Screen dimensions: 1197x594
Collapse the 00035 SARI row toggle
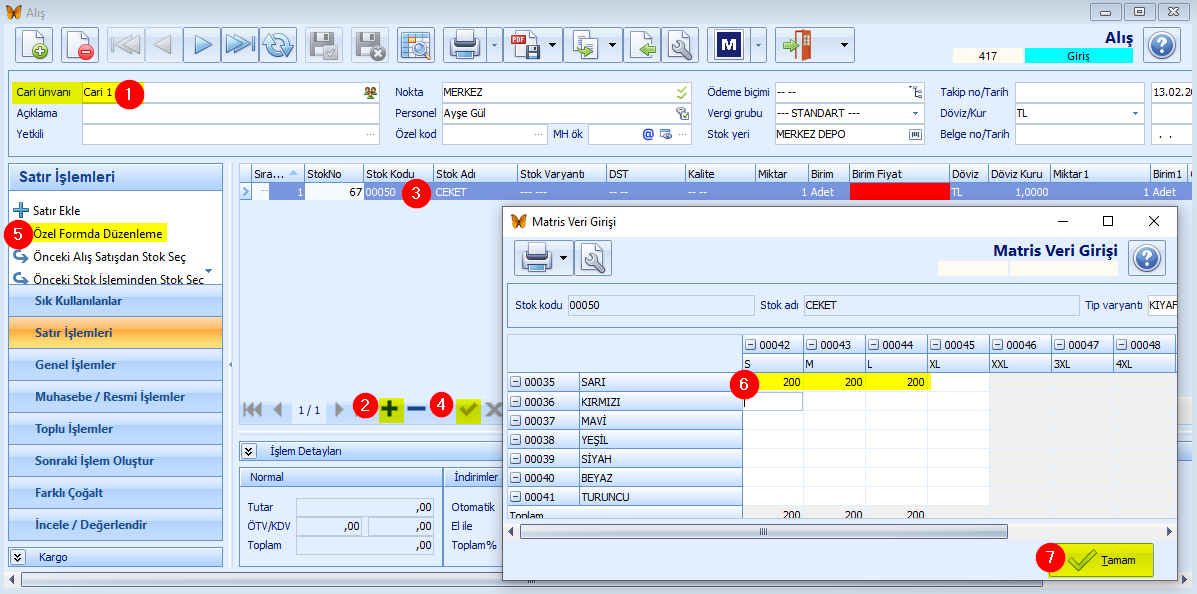pos(517,382)
